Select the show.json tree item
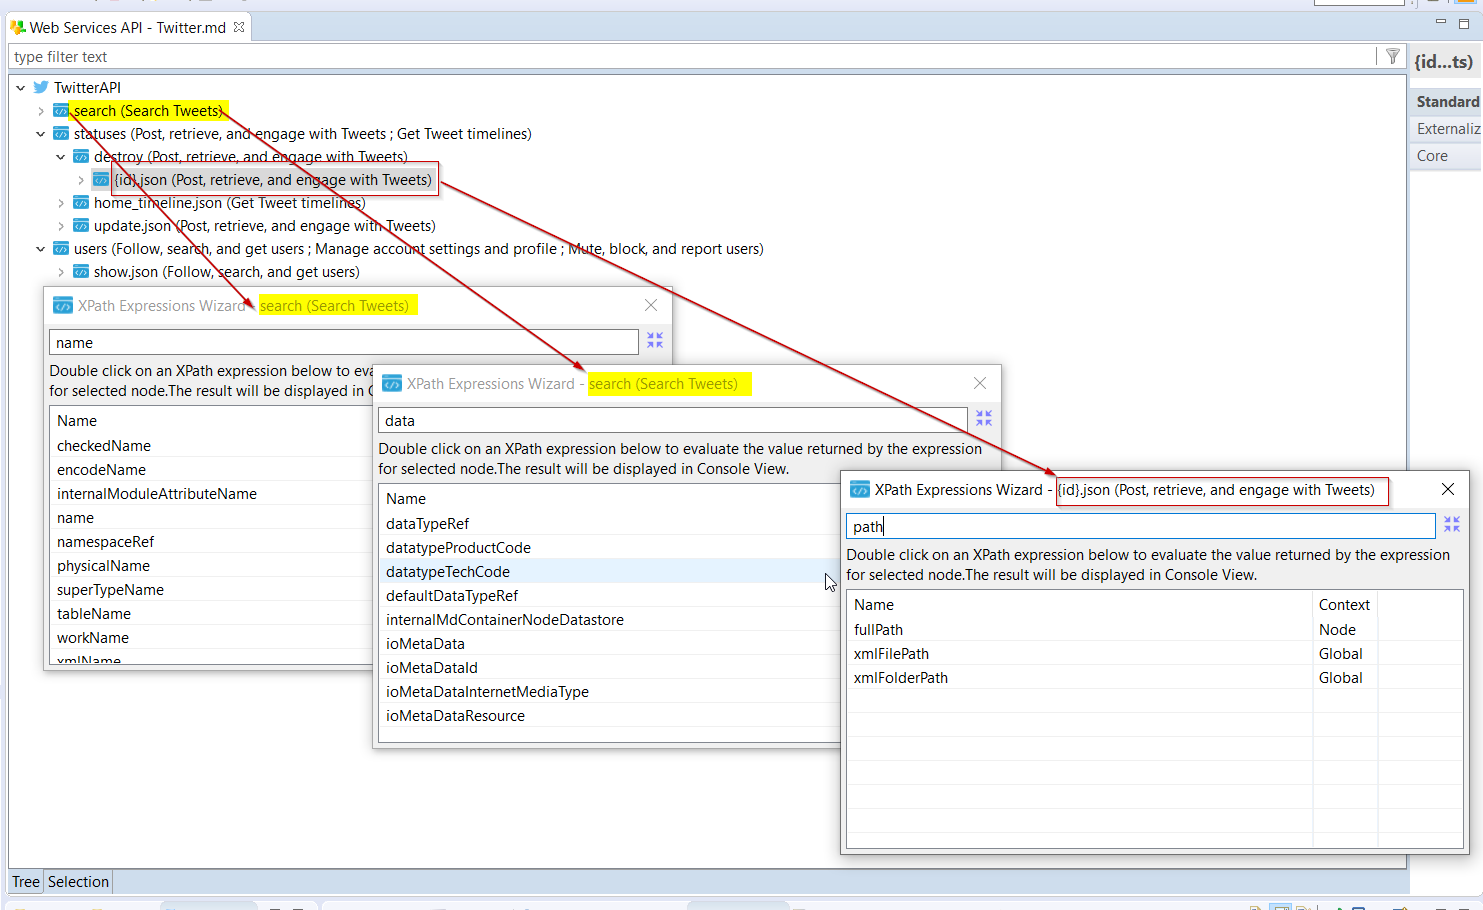 pyautogui.click(x=226, y=271)
